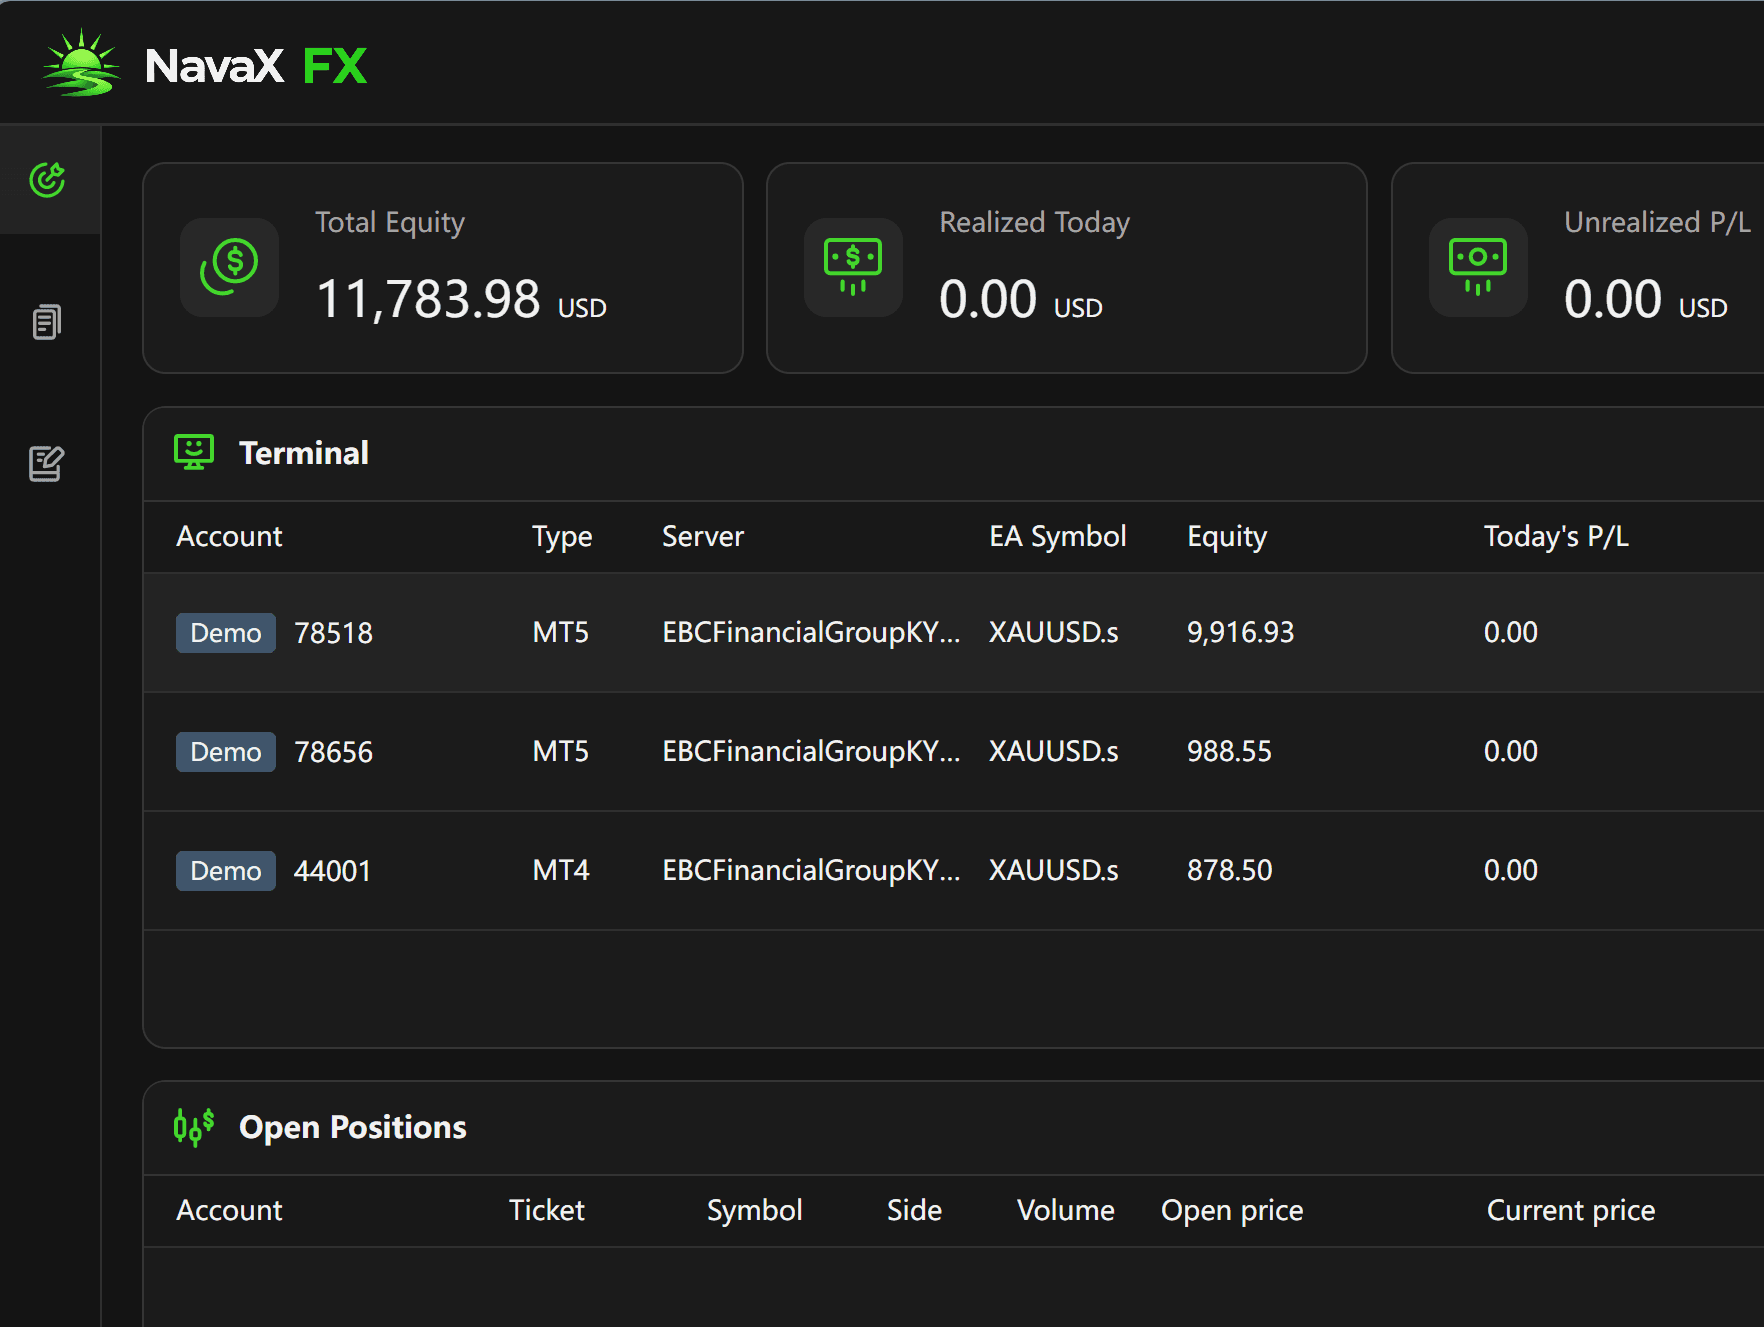The width and height of the screenshot is (1764, 1327).
Task: Select account number 78518
Action: pos(333,633)
